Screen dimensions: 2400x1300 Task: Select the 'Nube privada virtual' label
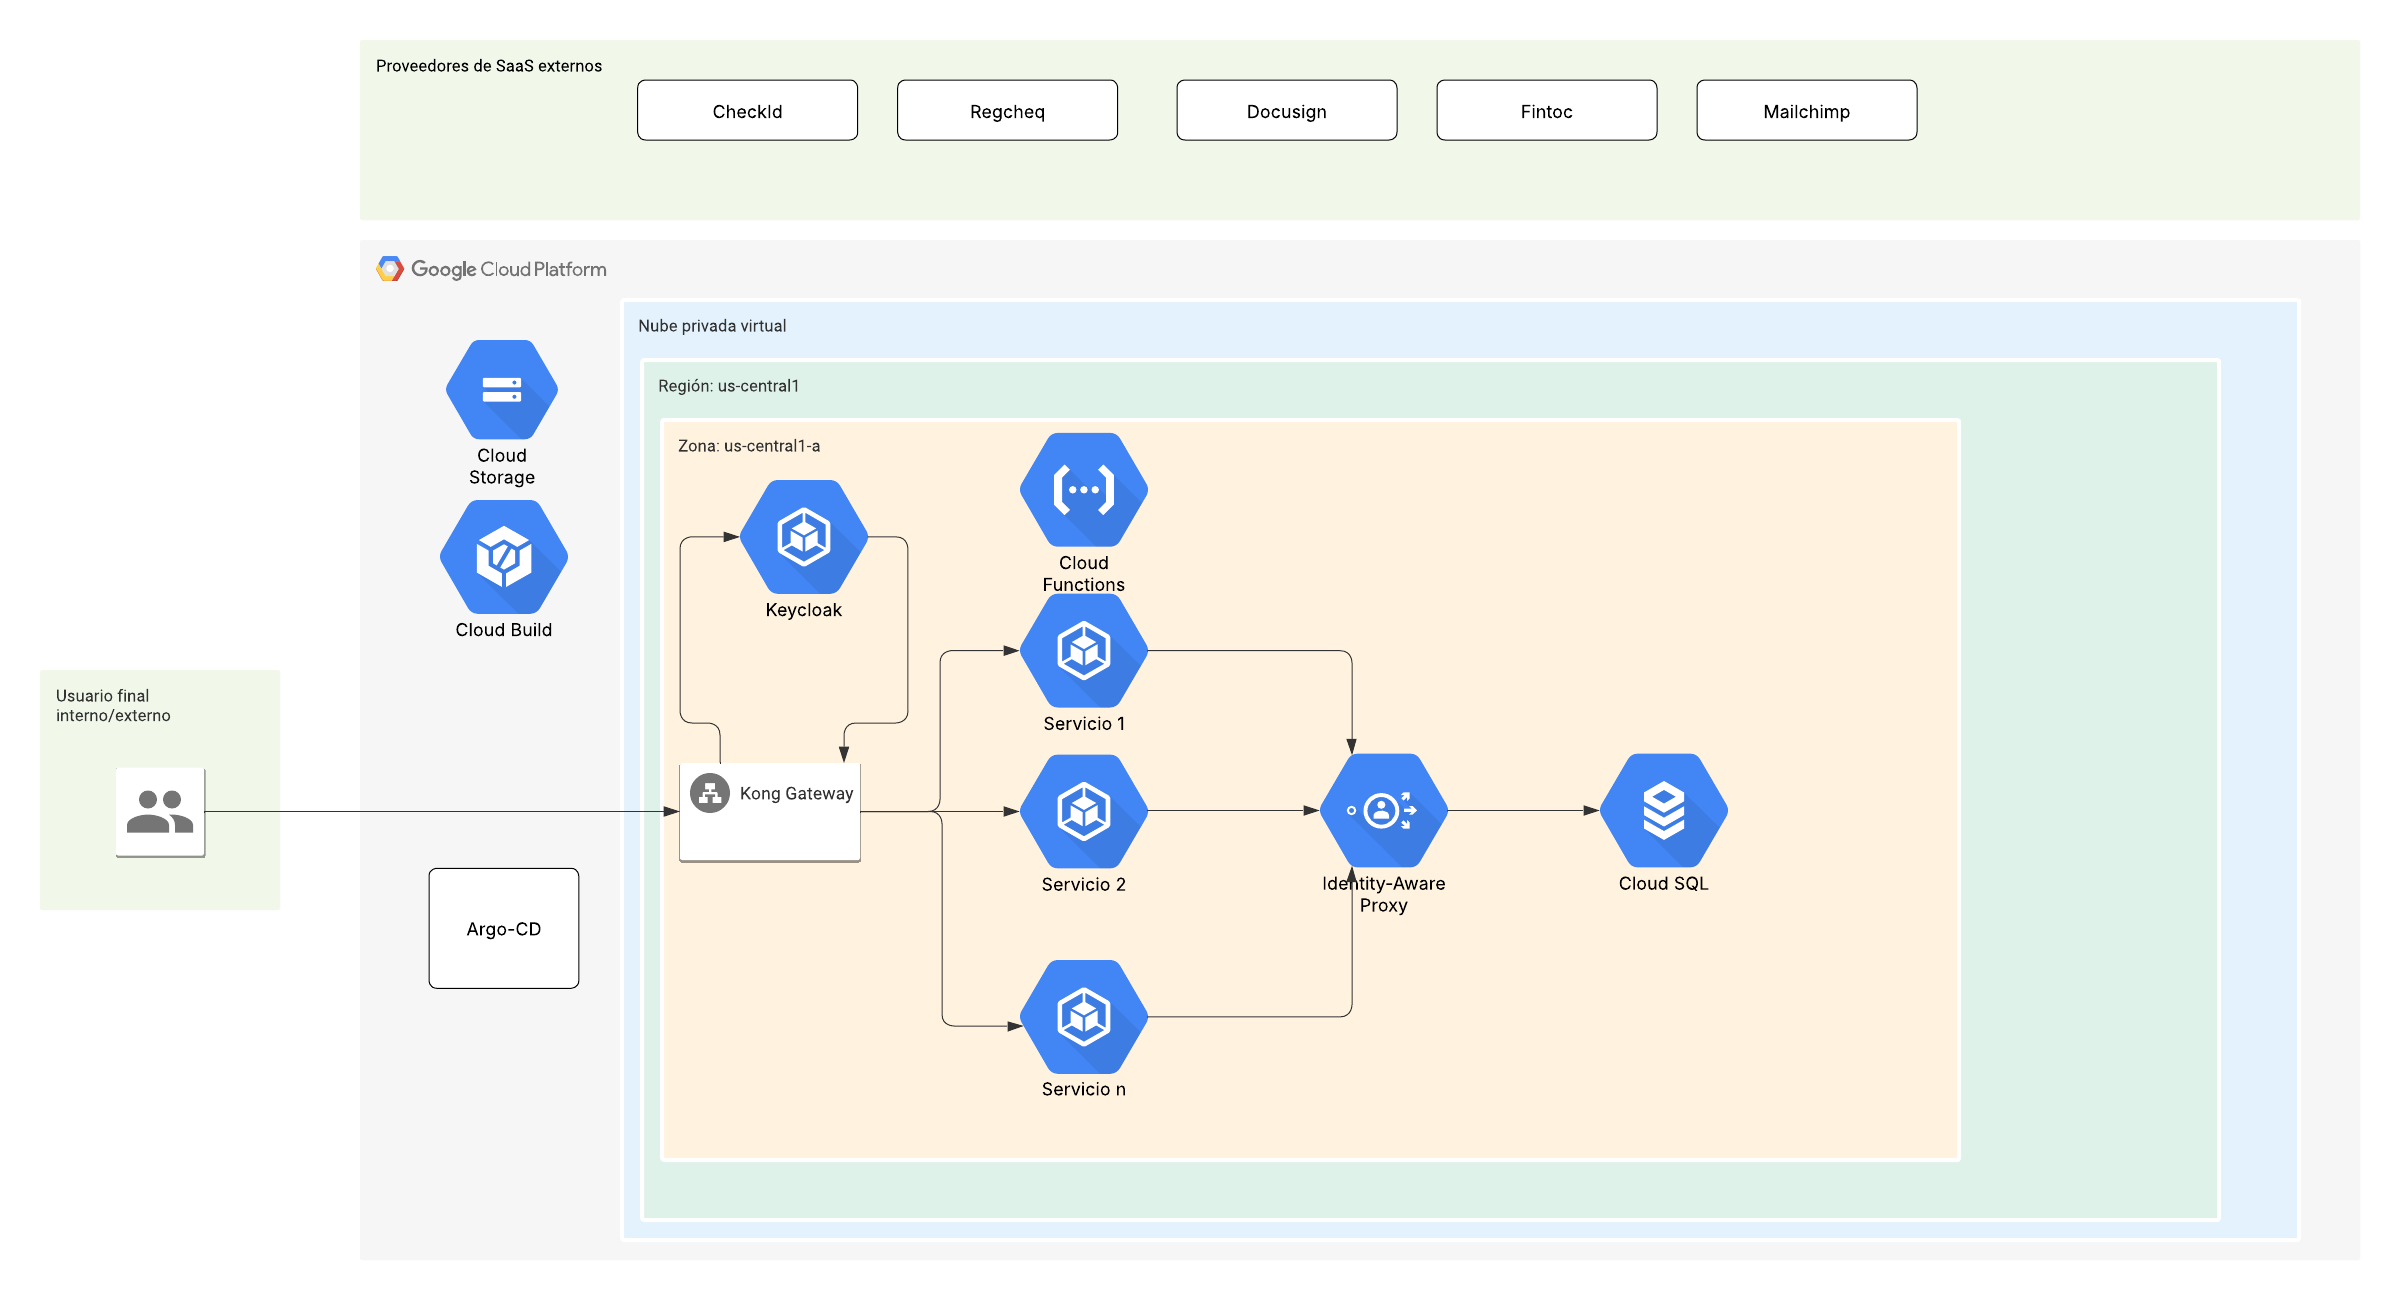coord(712,326)
